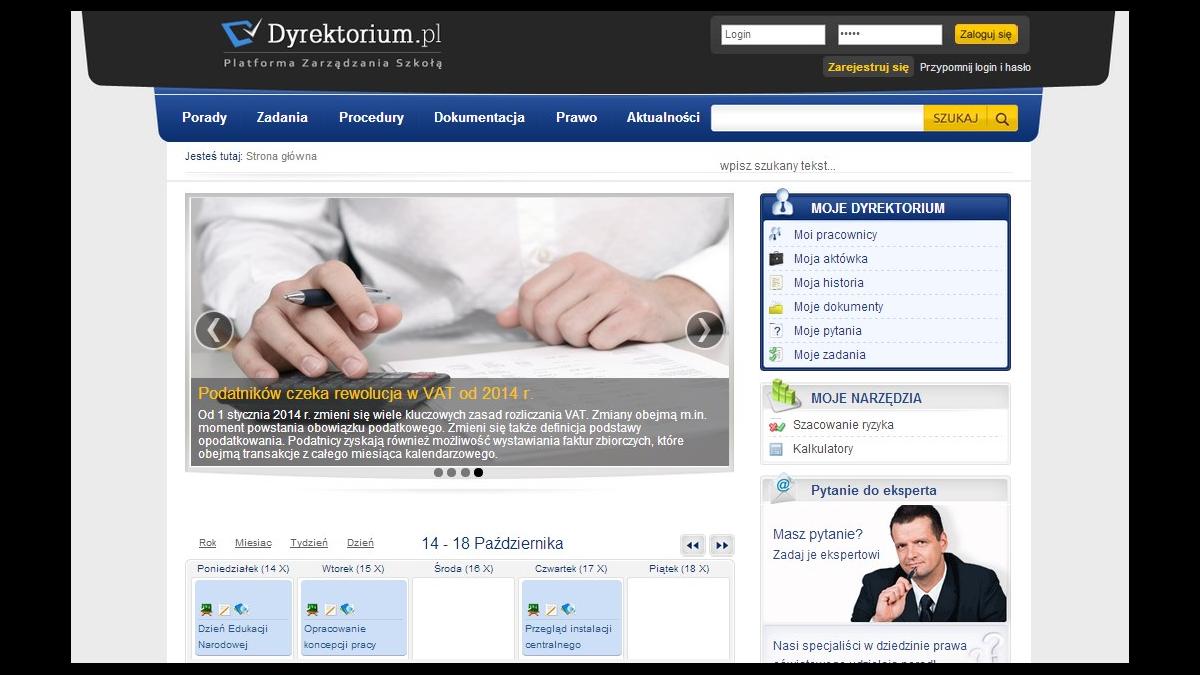This screenshot has width=1200, height=675.
Task: Click edit pencil icon on Opracowanie koncepcji pracy
Action: (x=330, y=609)
